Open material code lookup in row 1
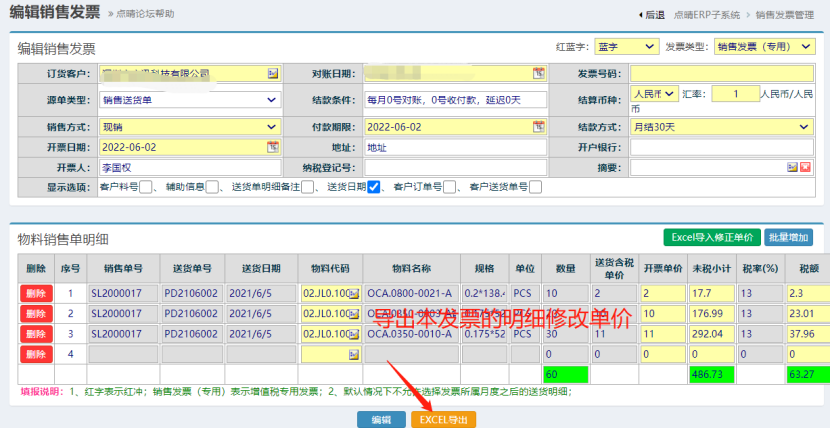The height and width of the screenshot is (428, 830). (x=352, y=293)
